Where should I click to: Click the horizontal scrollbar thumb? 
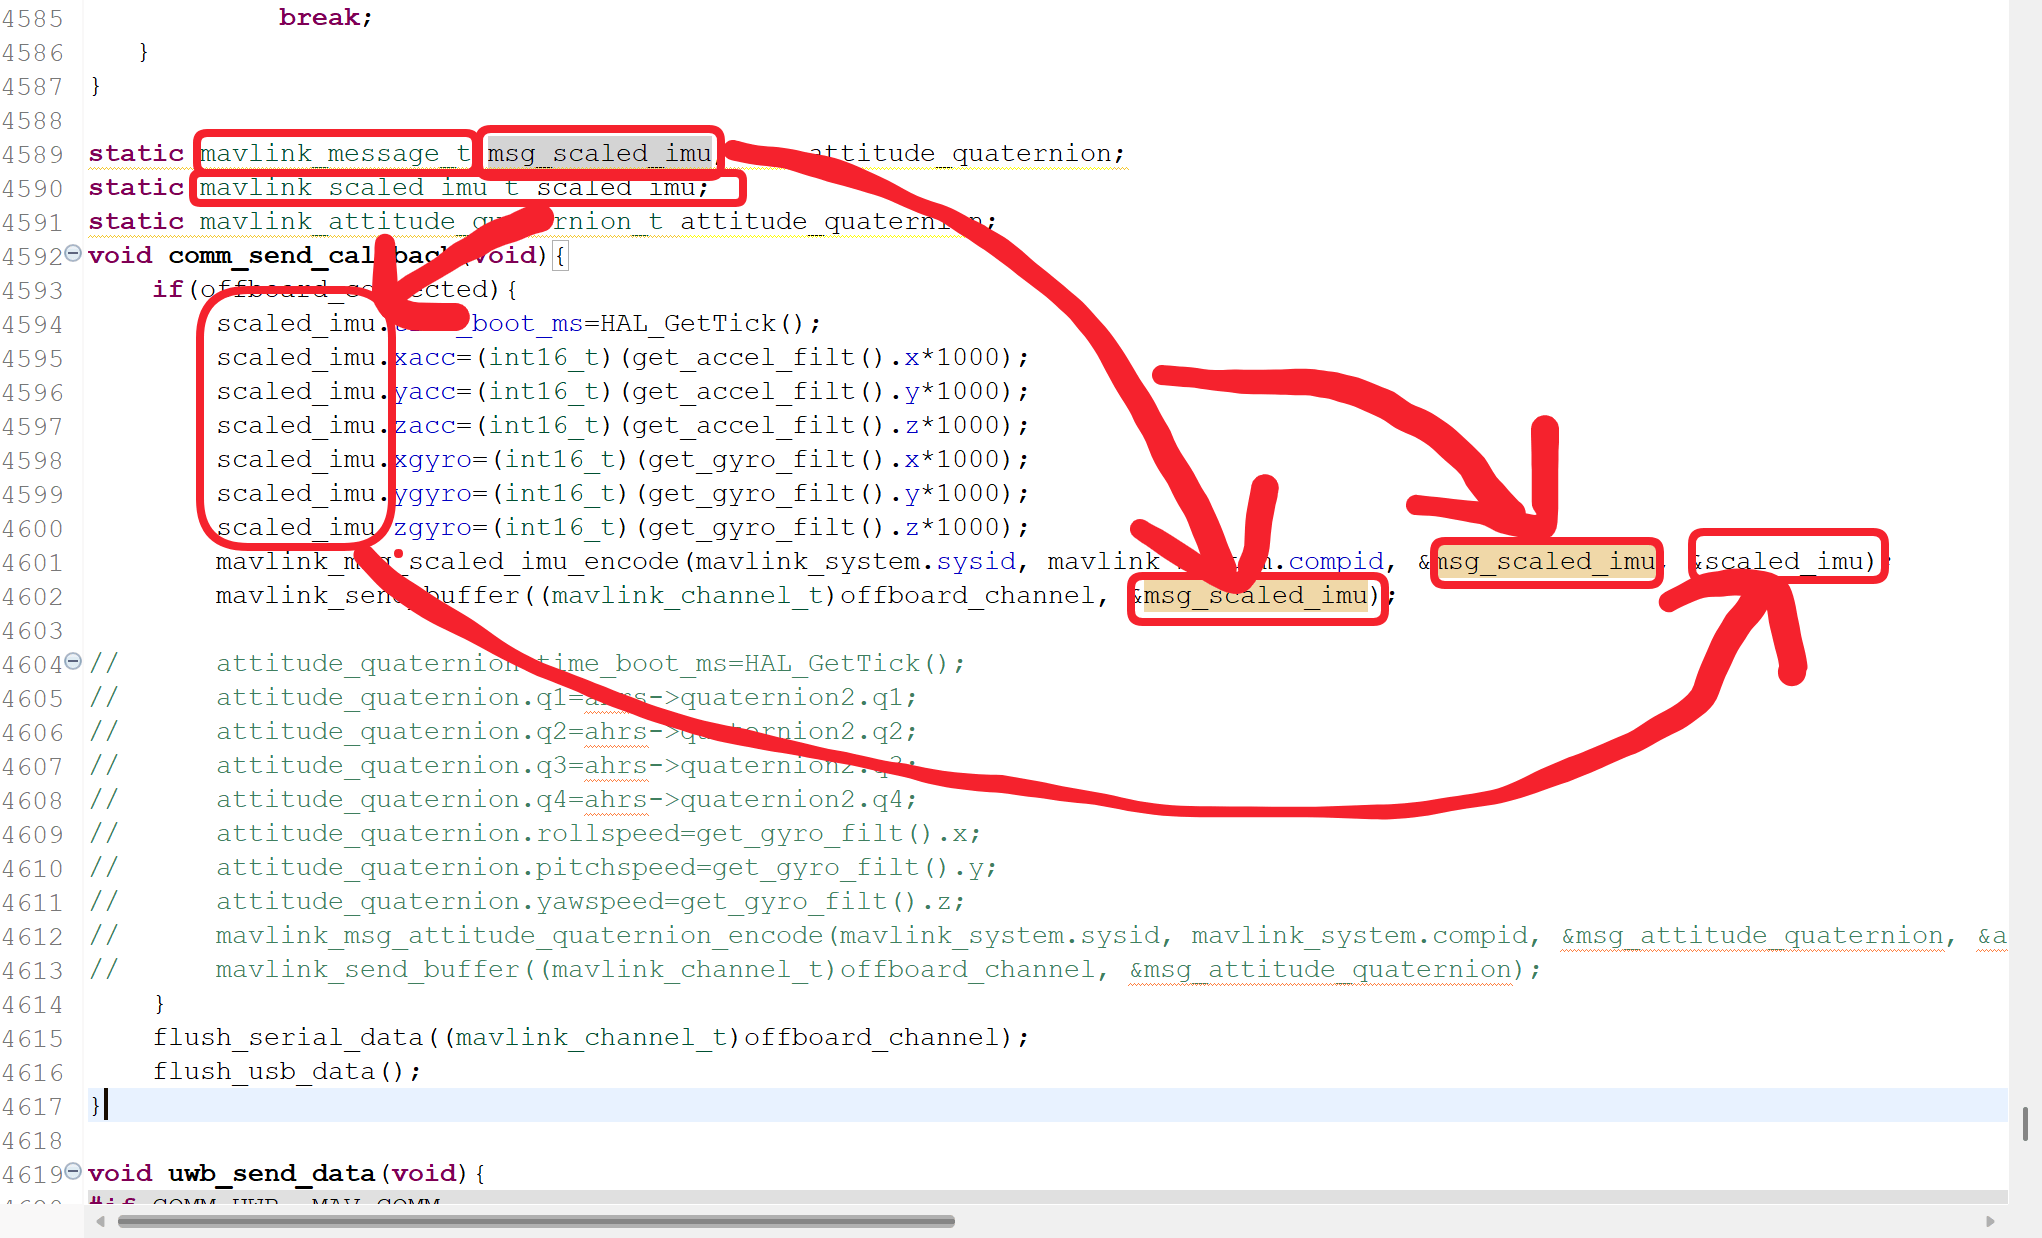point(535,1221)
